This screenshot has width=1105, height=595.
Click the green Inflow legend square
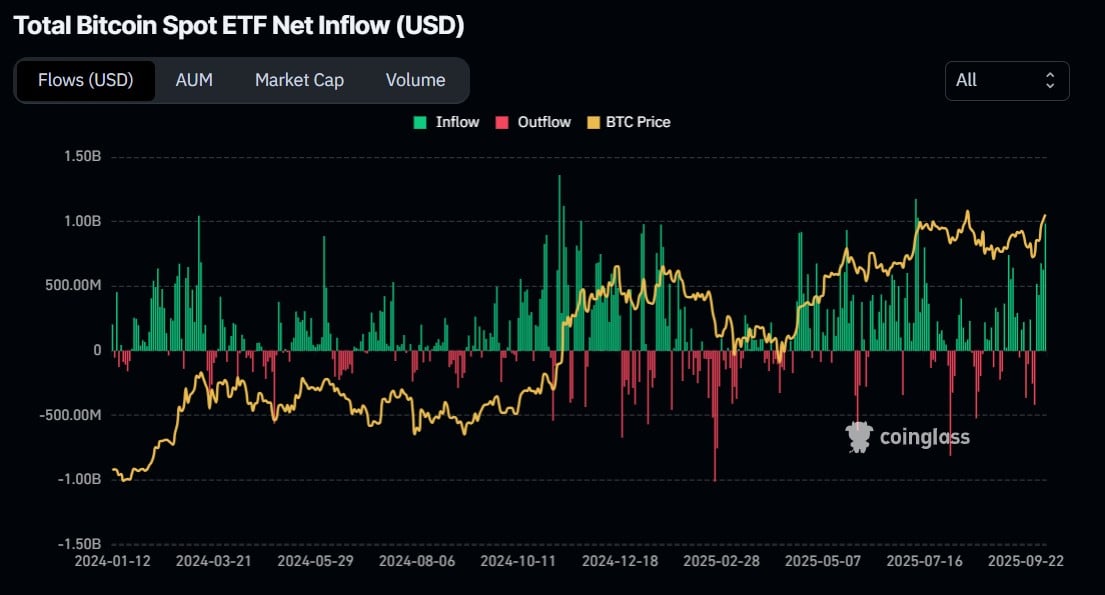point(420,122)
